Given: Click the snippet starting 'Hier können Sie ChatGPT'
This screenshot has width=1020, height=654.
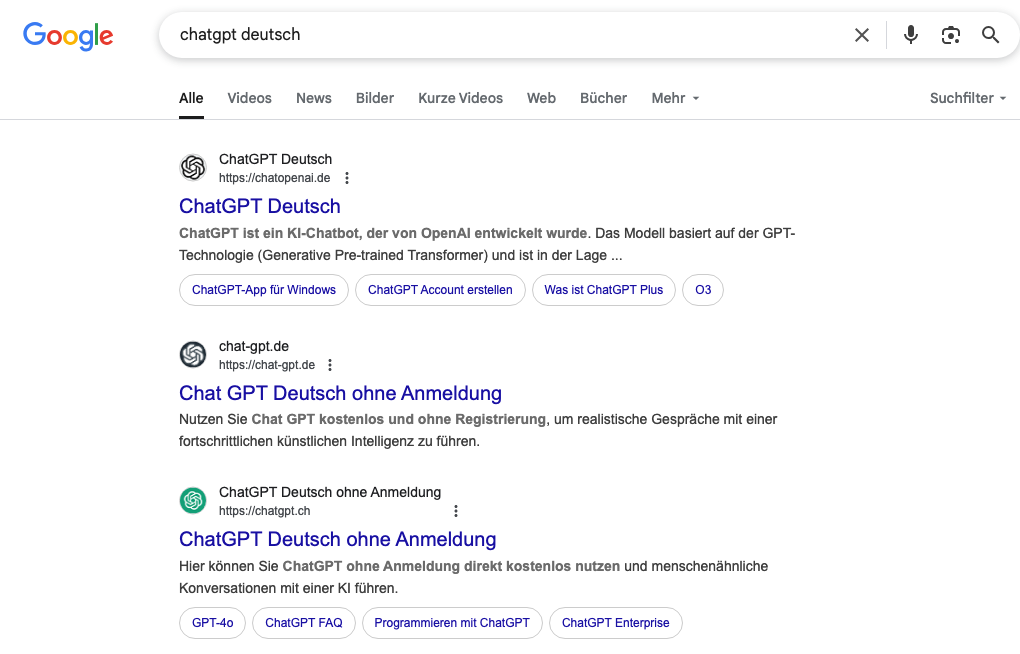Looking at the screenshot, I should (474, 577).
